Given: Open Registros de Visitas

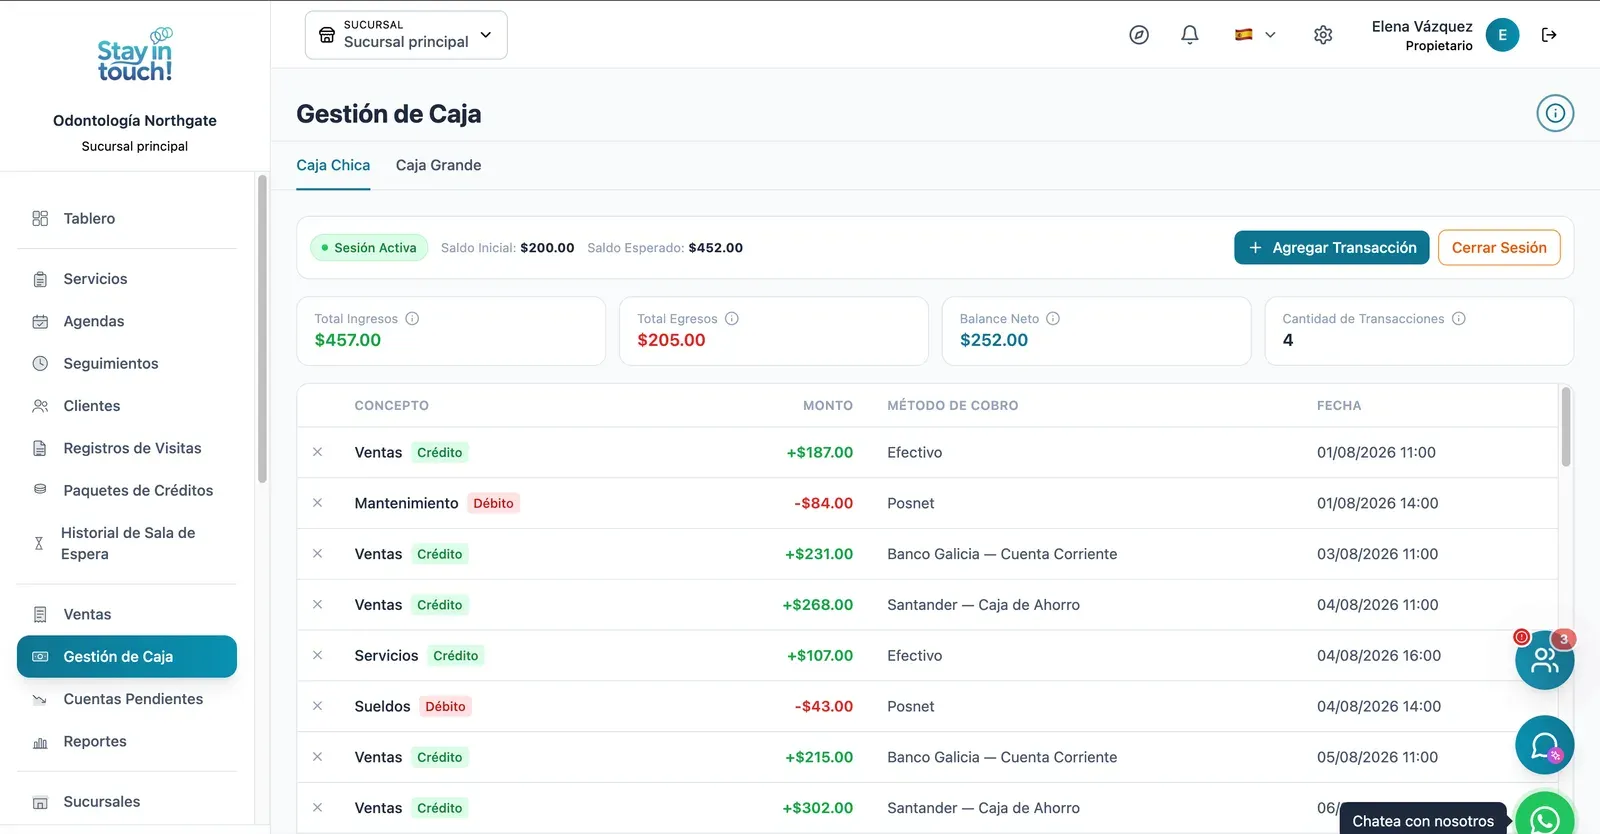Looking at the screenshot, I should pos(127,448).
